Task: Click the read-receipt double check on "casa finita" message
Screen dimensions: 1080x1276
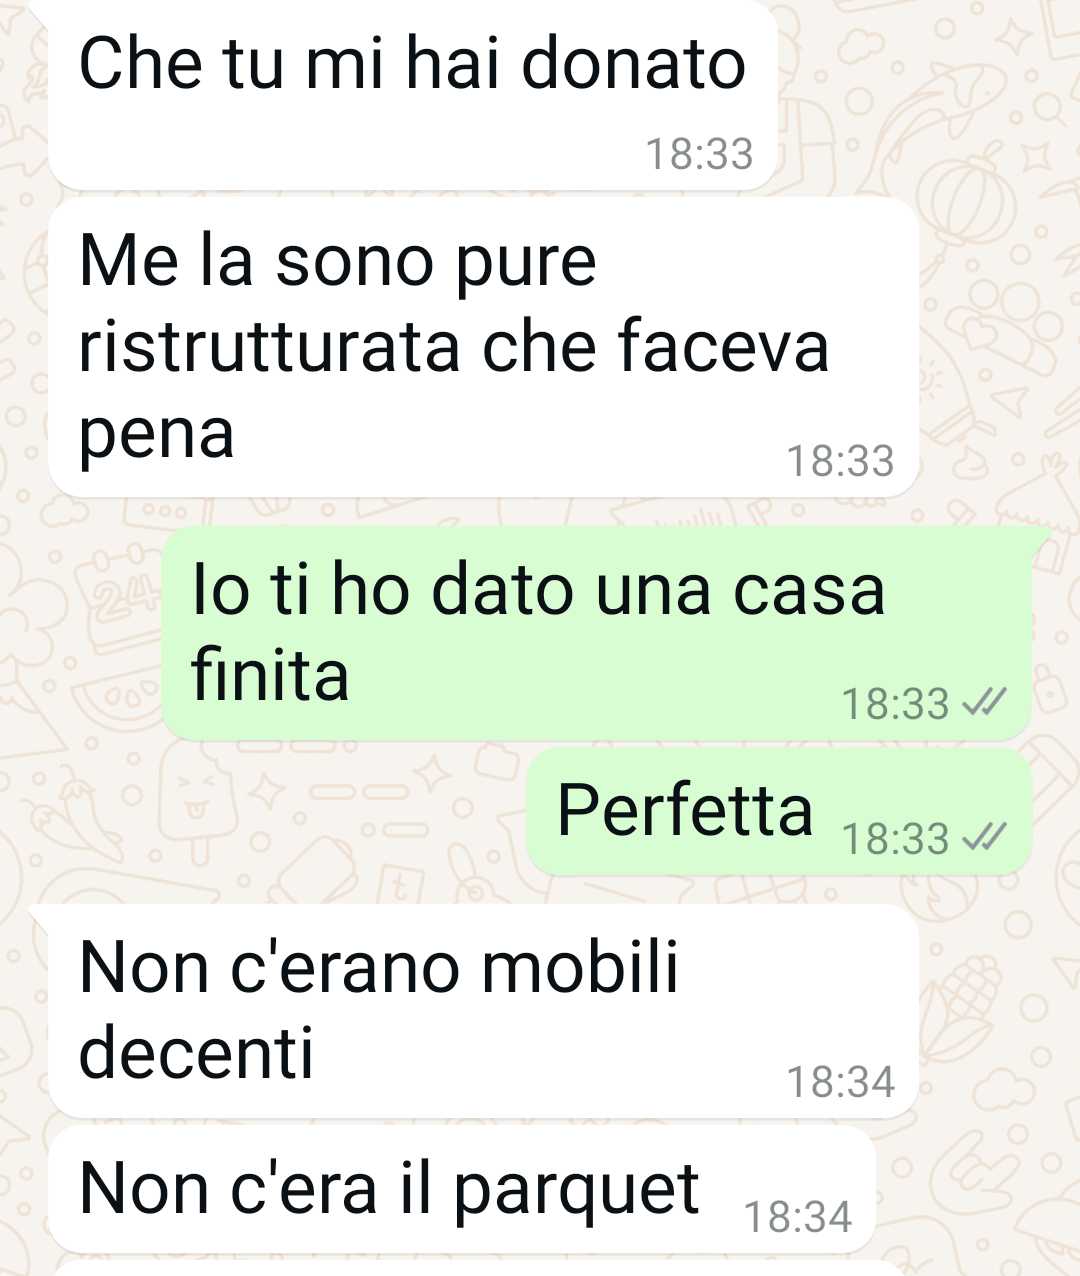Action: (x=983, y=703)
